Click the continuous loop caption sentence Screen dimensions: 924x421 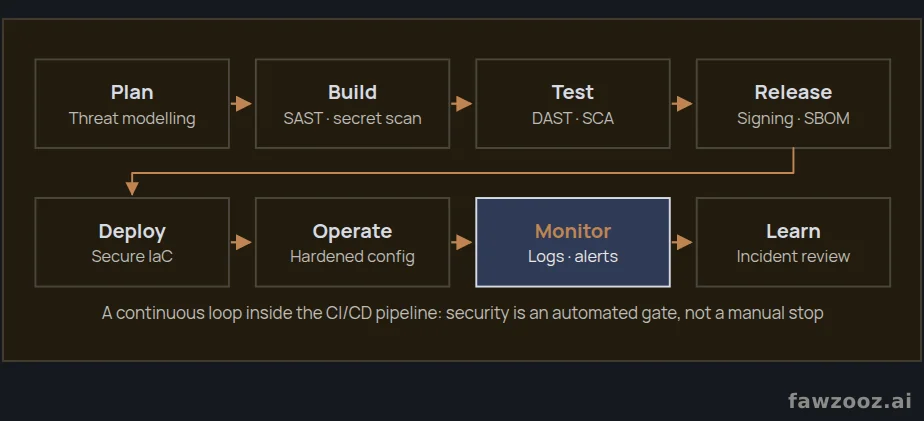pos(463,313)
